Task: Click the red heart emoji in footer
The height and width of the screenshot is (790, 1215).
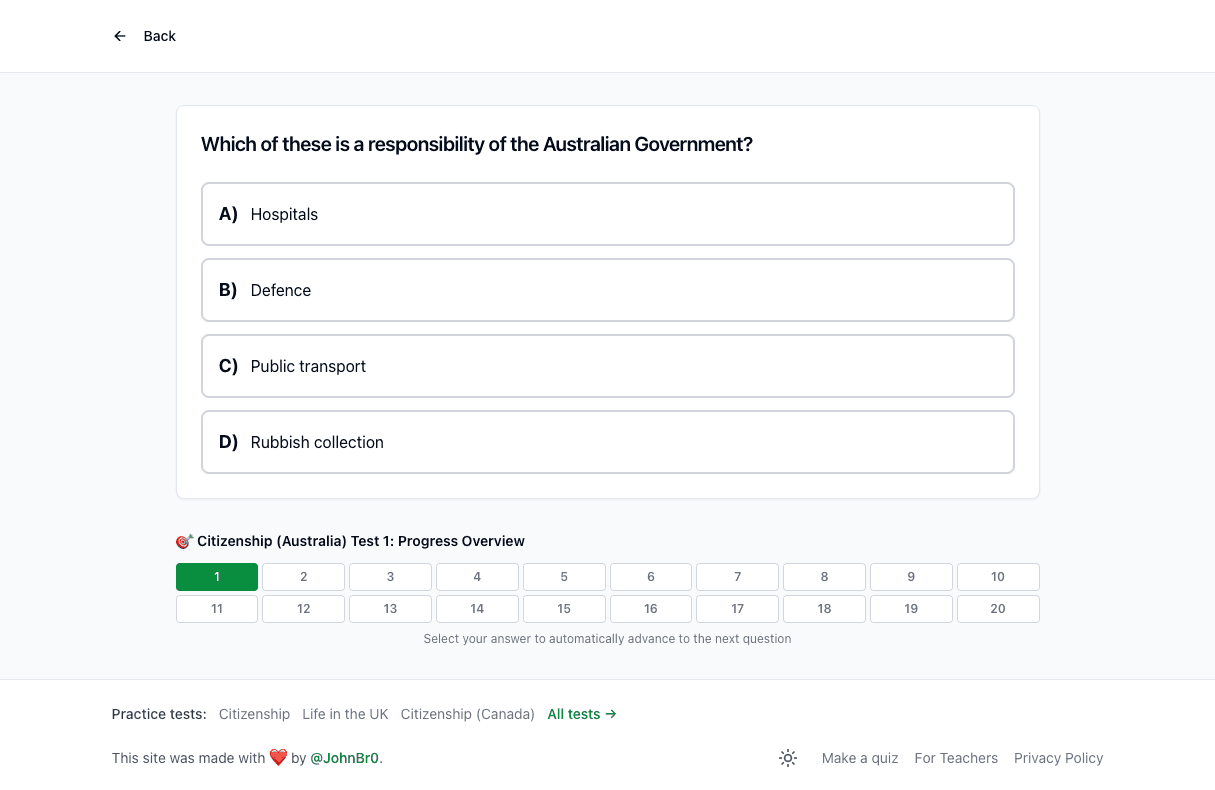Action: [x=278, y=758]
